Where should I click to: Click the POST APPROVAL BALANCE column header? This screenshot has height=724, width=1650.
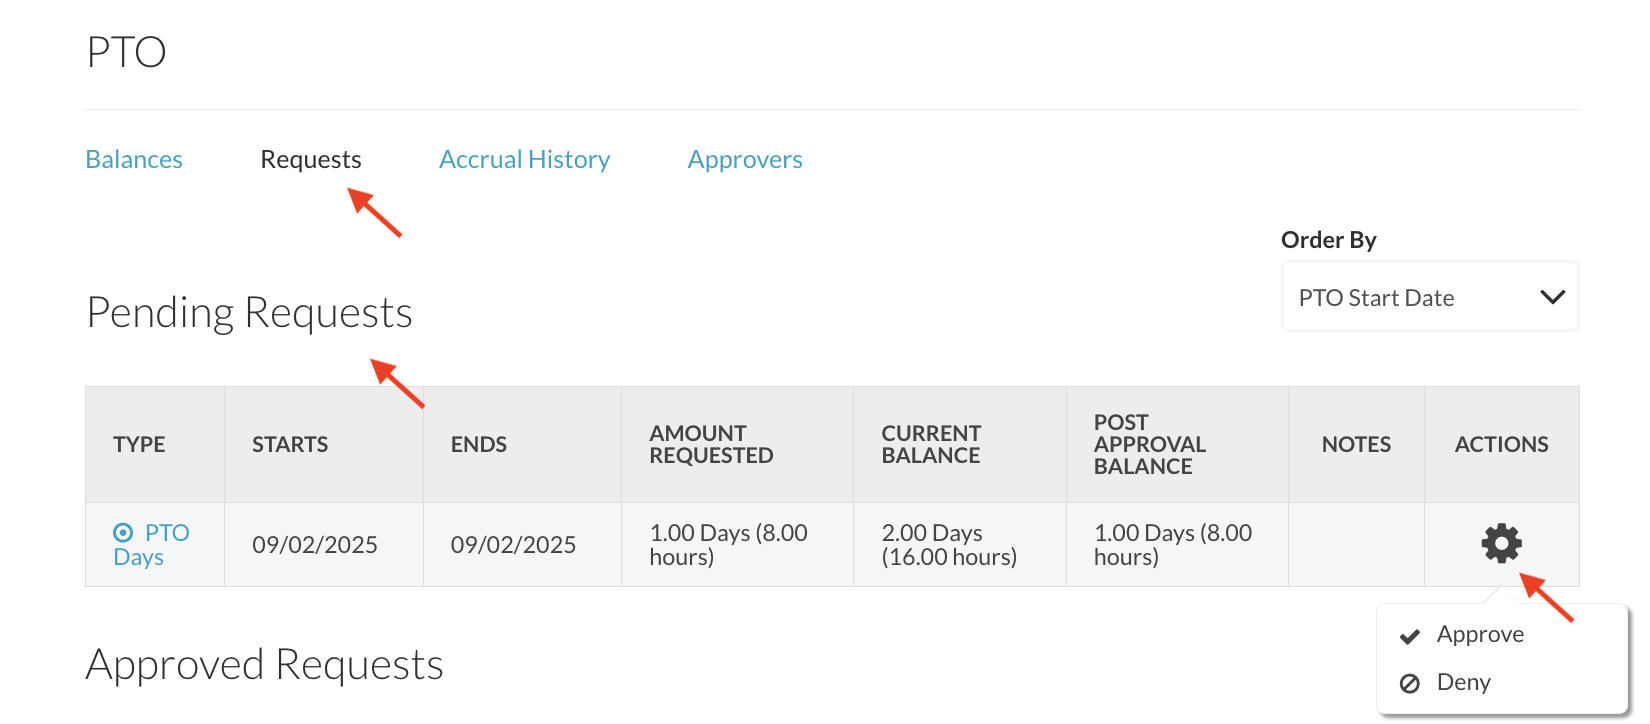point(1149,445)
